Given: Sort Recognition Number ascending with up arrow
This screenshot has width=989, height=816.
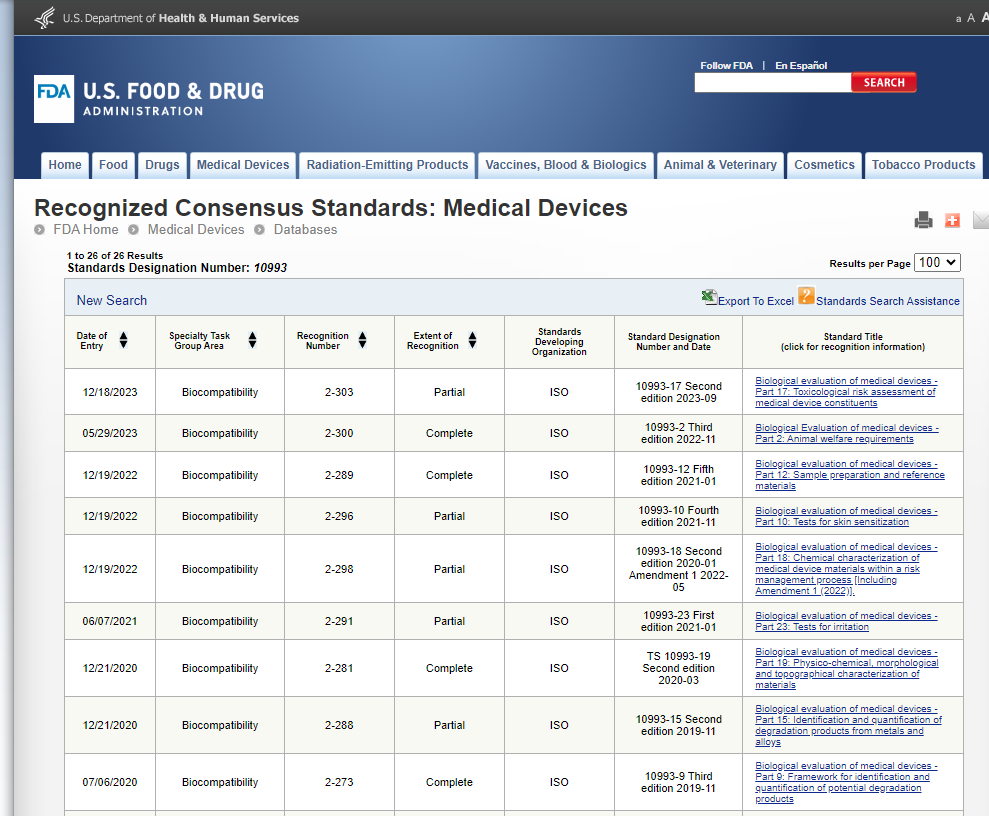Looking at the screenshot, I should point(362,335).
